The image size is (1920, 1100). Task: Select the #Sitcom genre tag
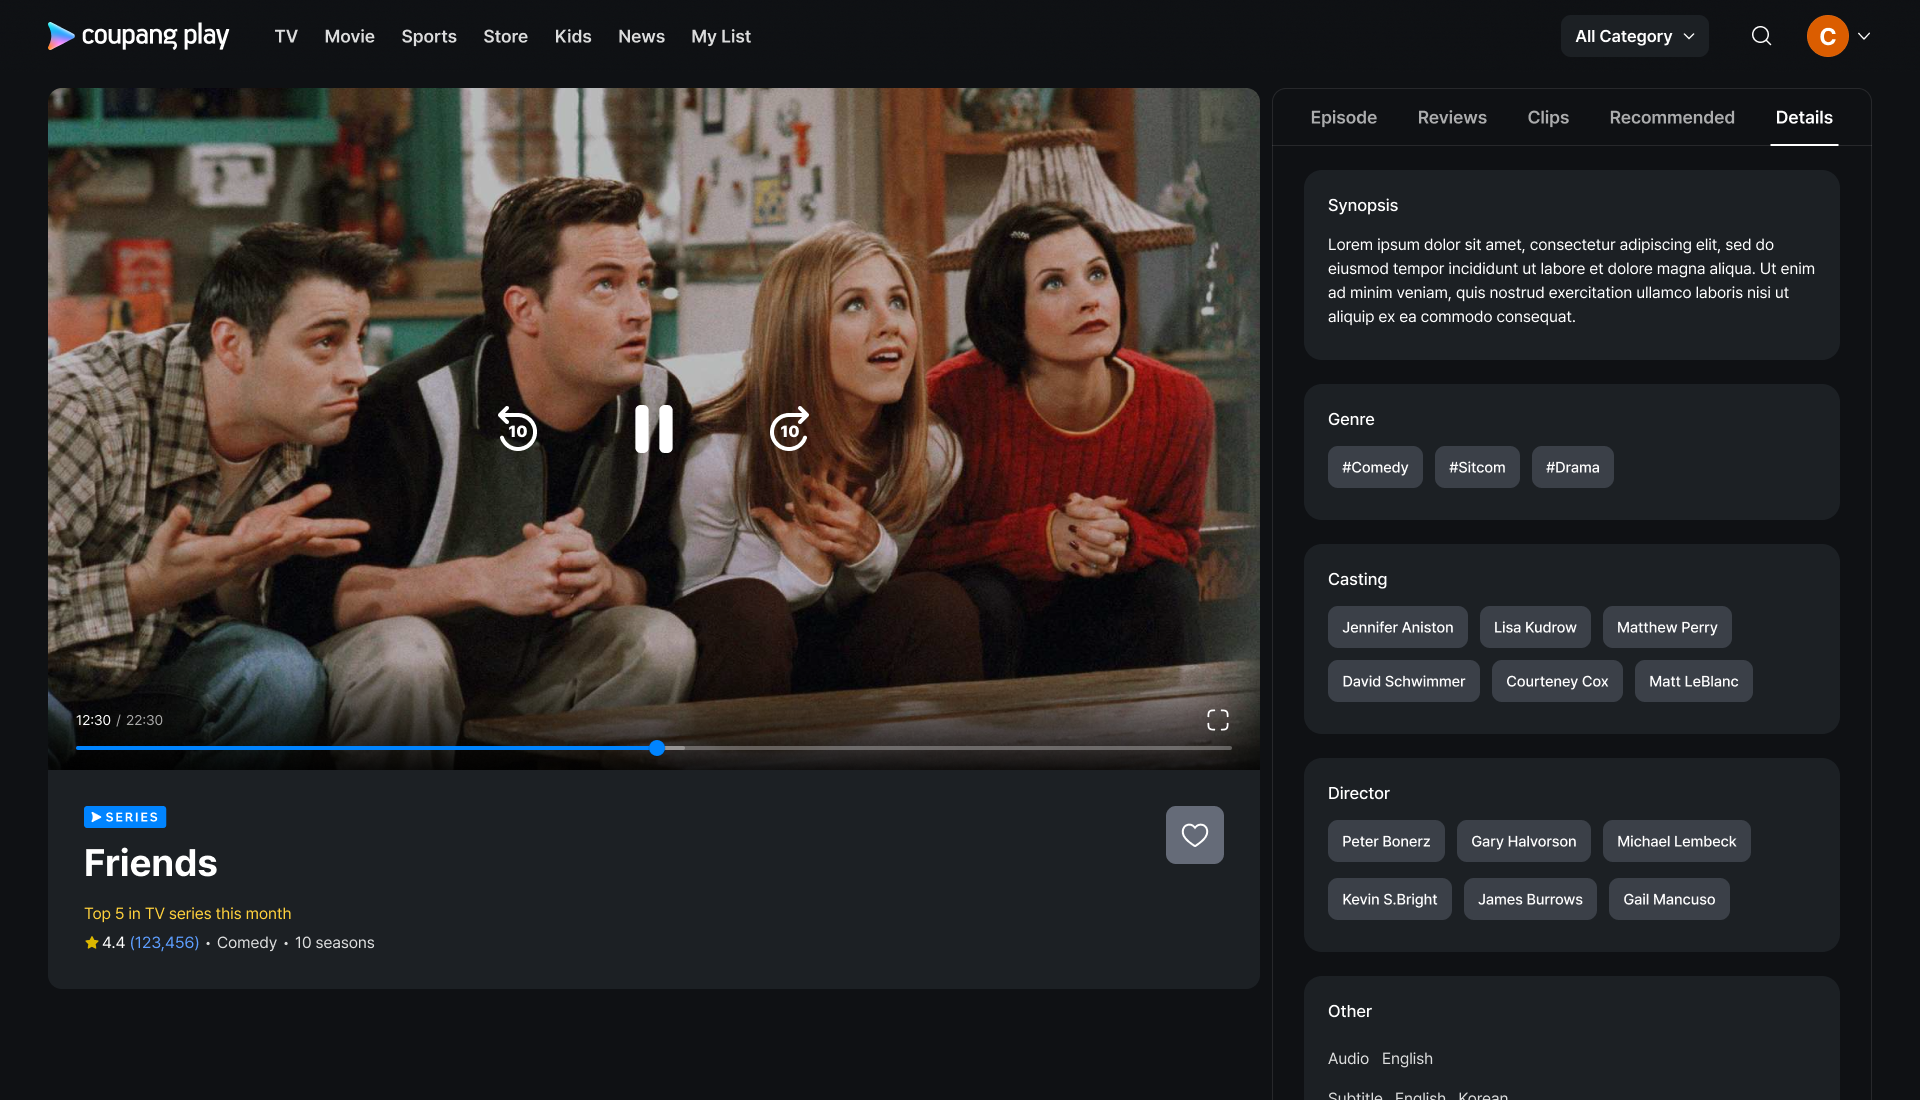click(1476, 467)
